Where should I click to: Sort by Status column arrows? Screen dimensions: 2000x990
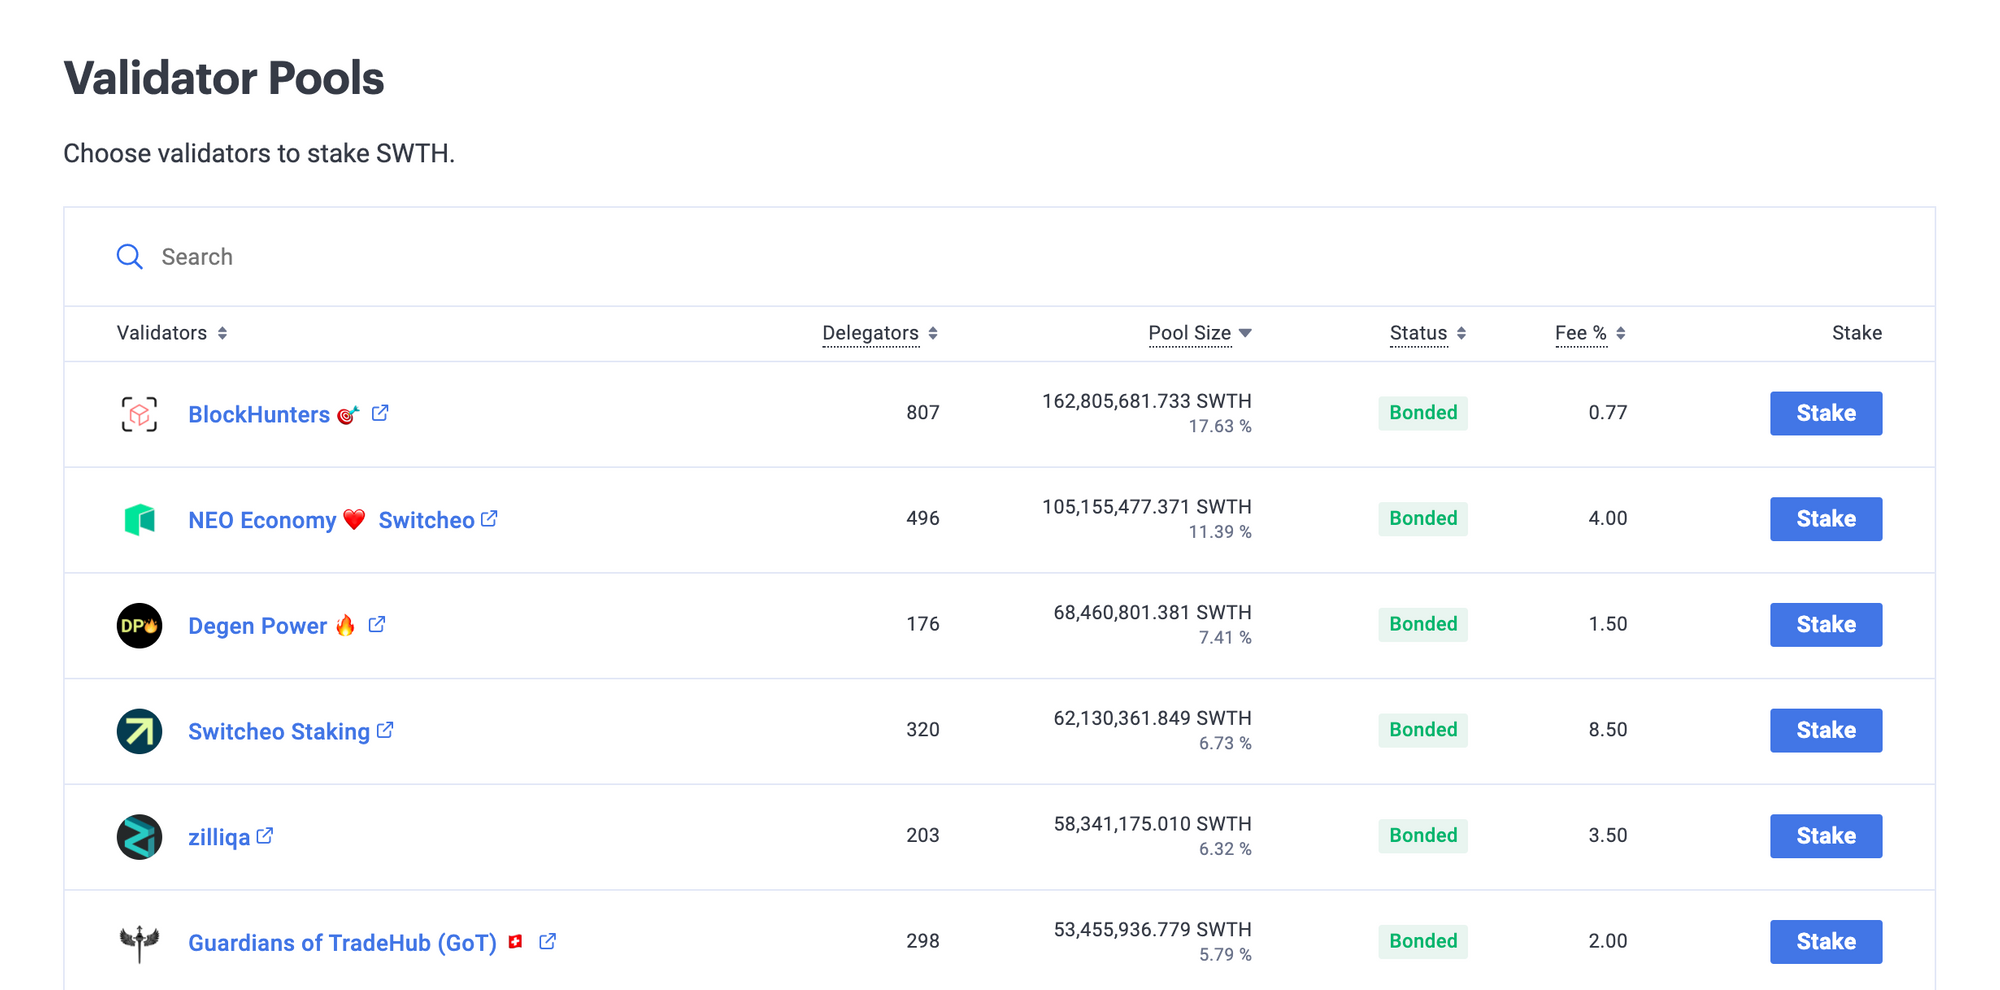[x=1461, y=333]
